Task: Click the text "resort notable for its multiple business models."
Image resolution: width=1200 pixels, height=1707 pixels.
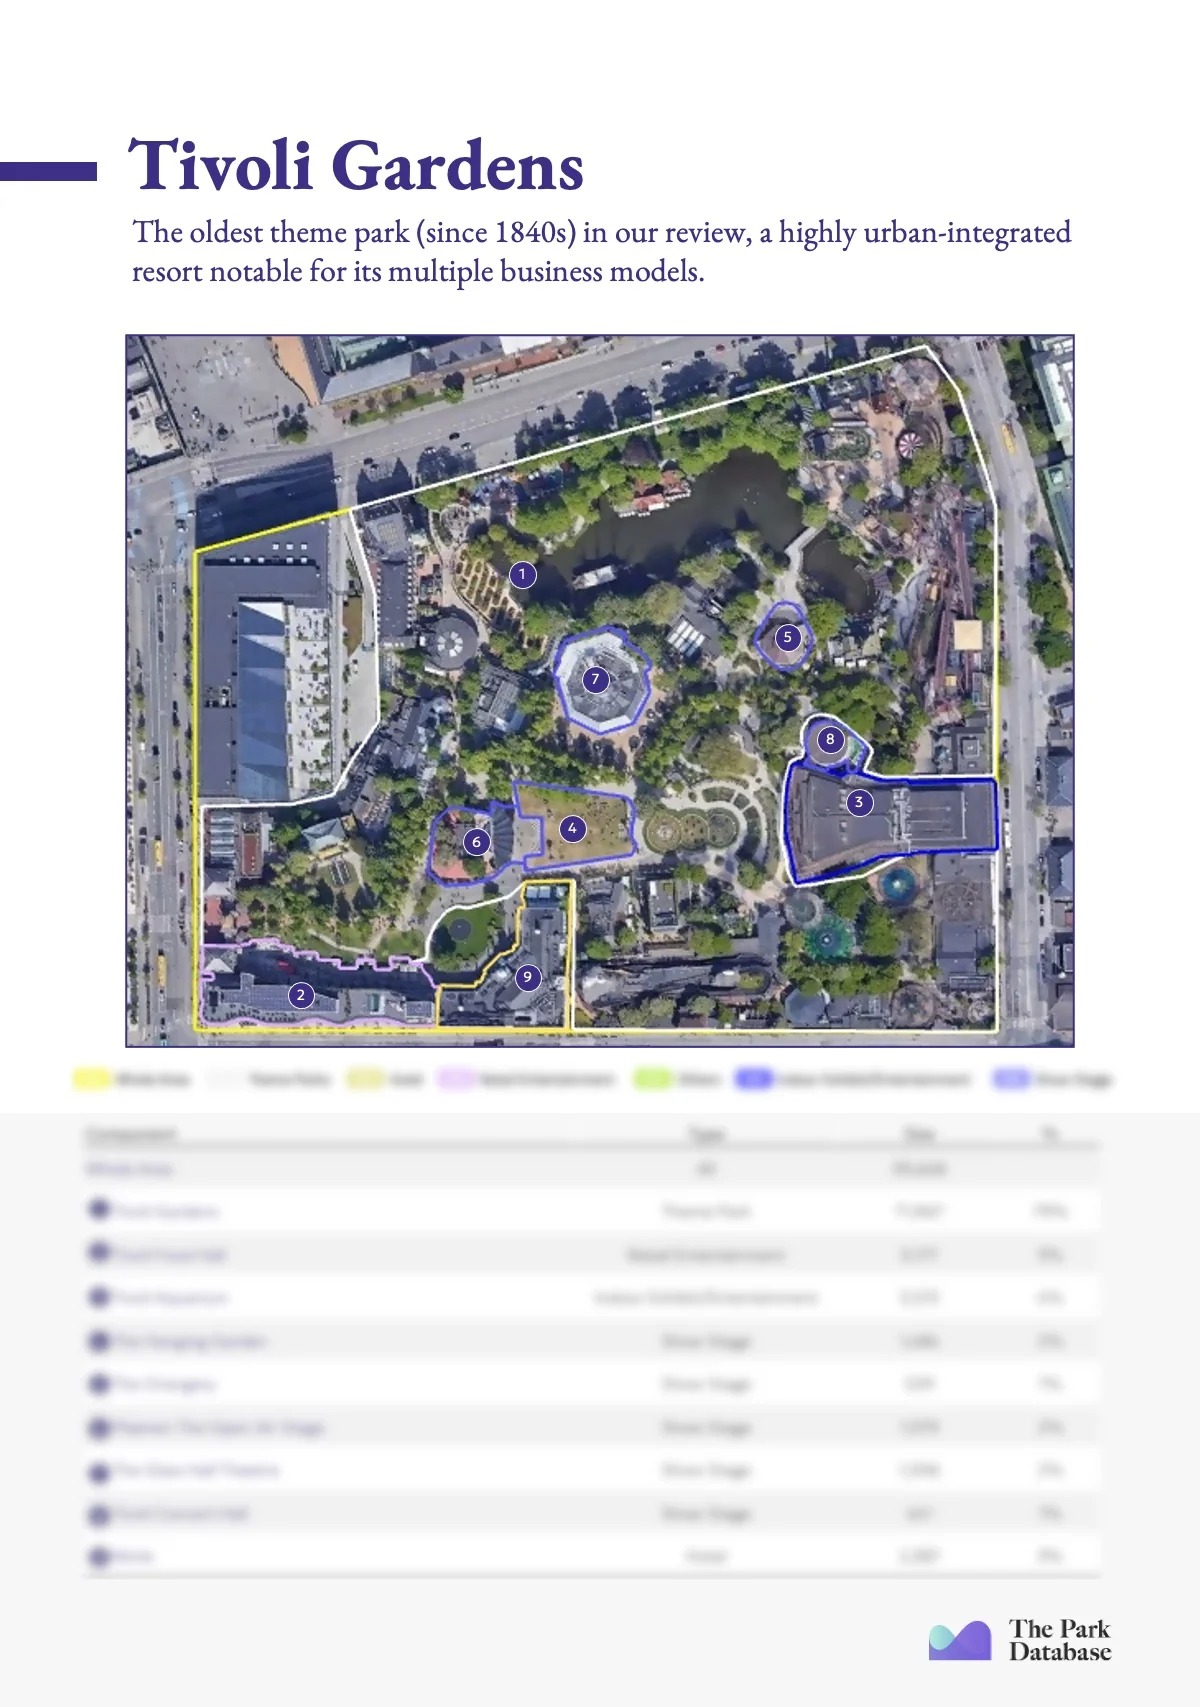Action: (418, 272)
